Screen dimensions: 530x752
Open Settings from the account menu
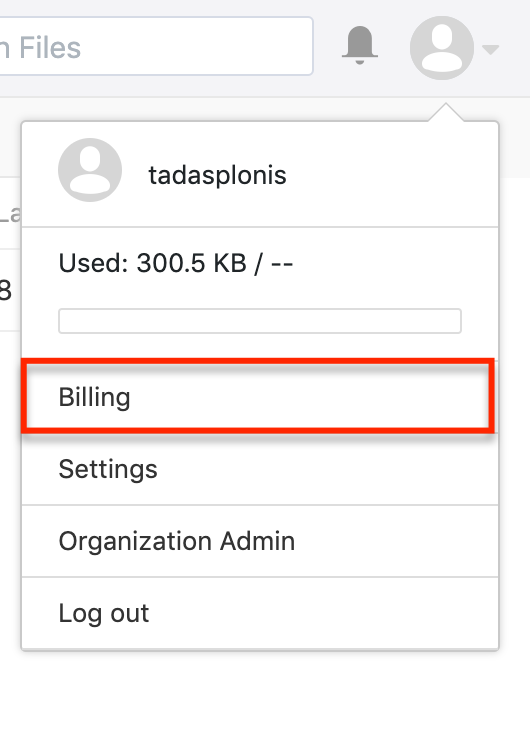pos(260,469)
